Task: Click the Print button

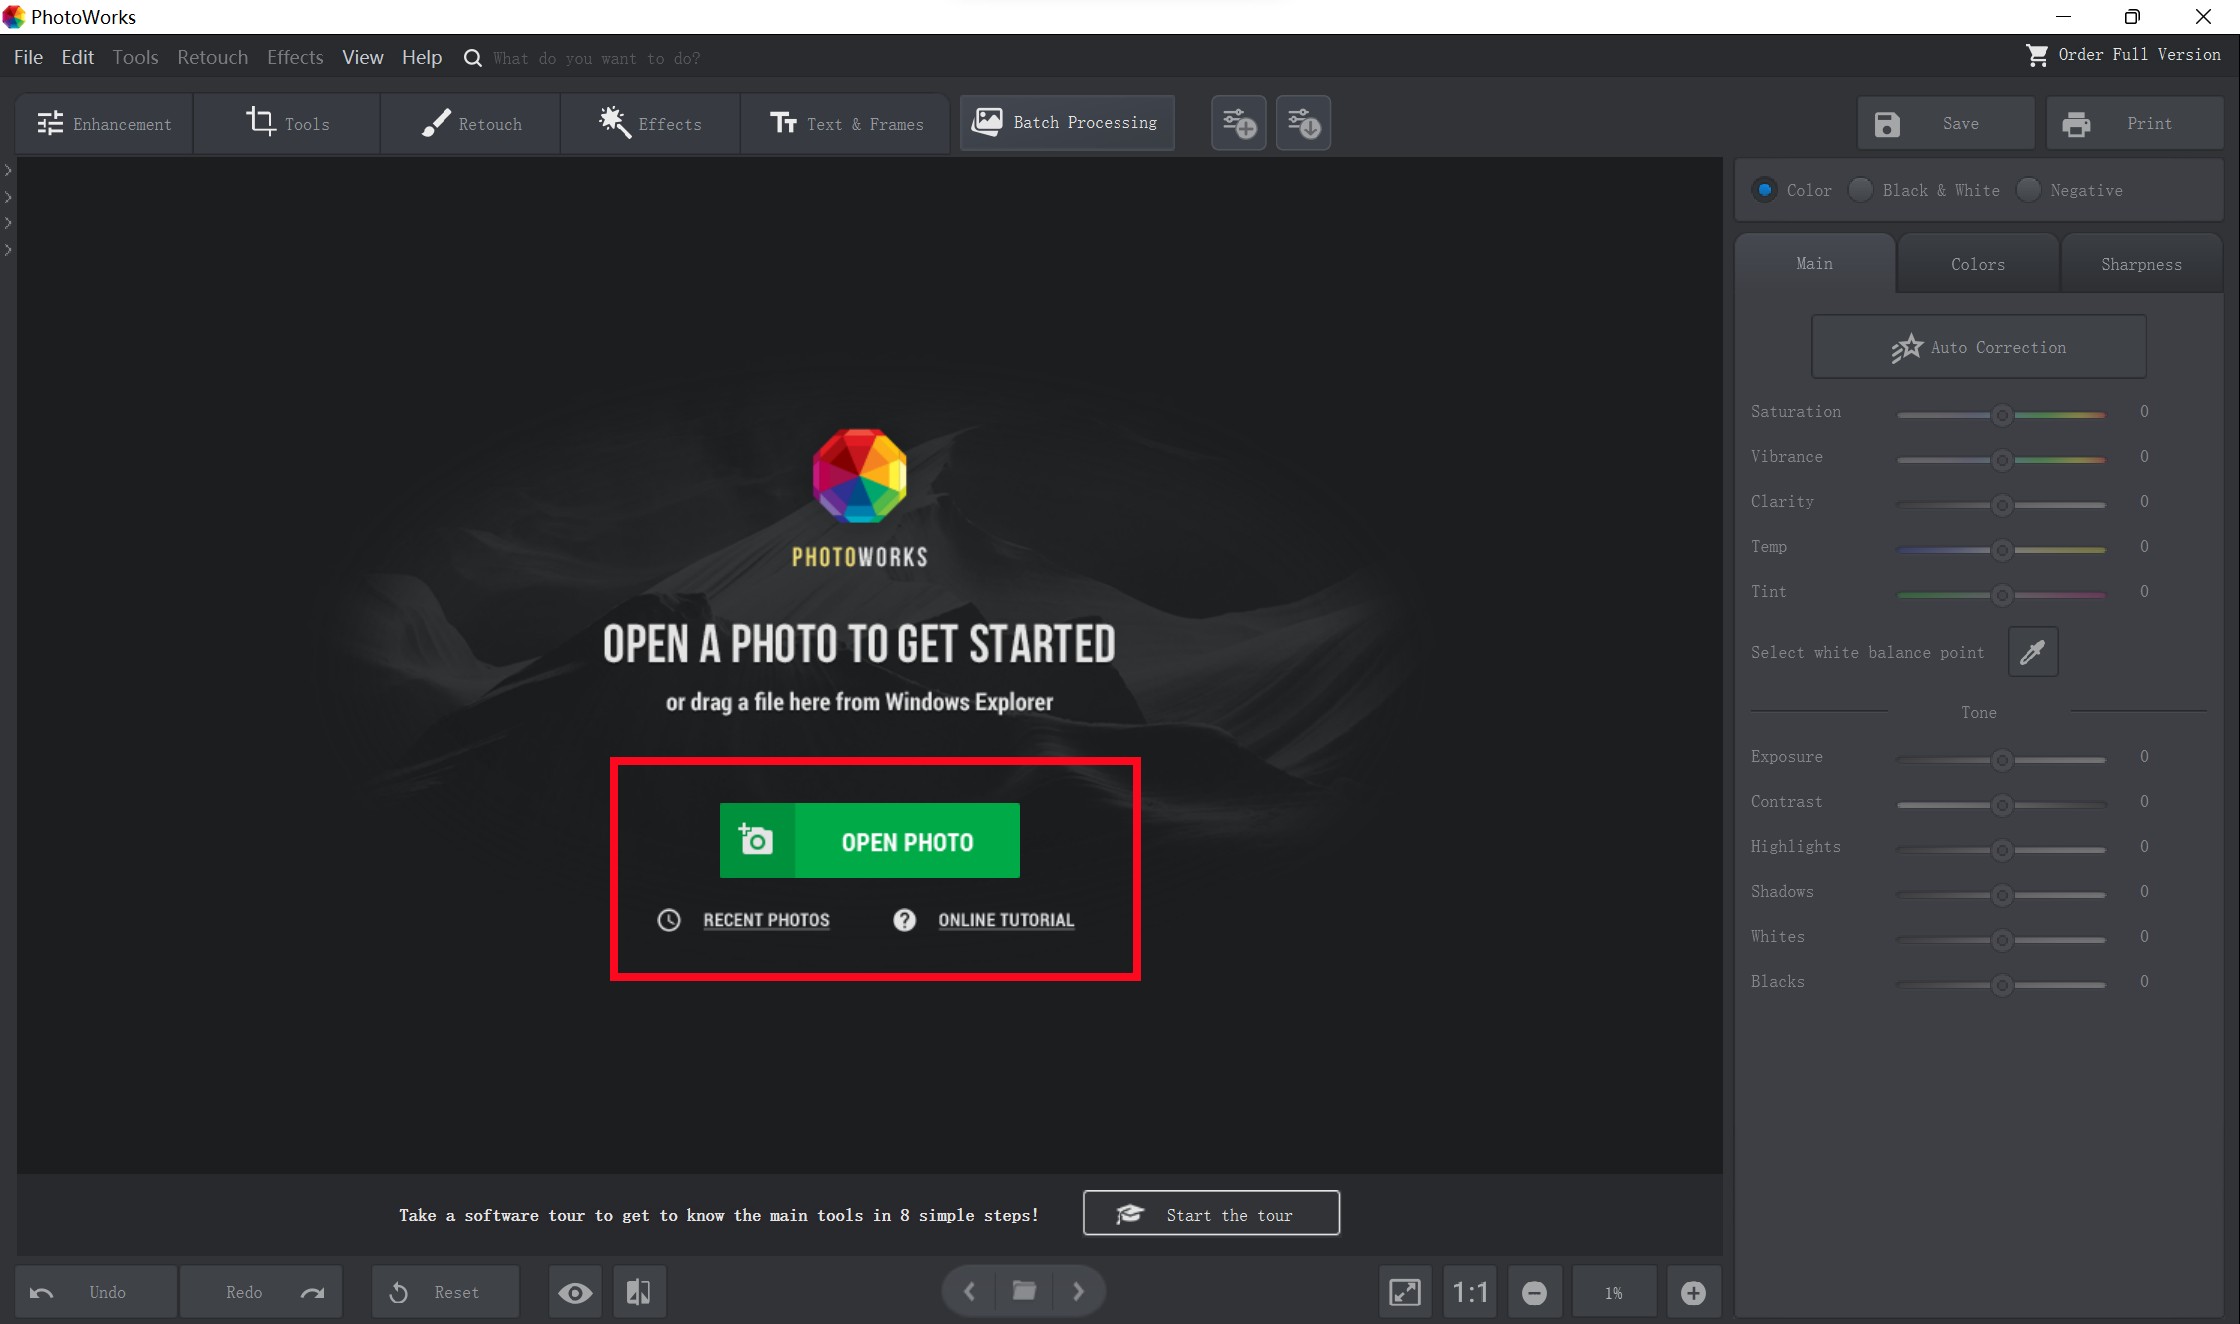Action: pos(2134,124)
